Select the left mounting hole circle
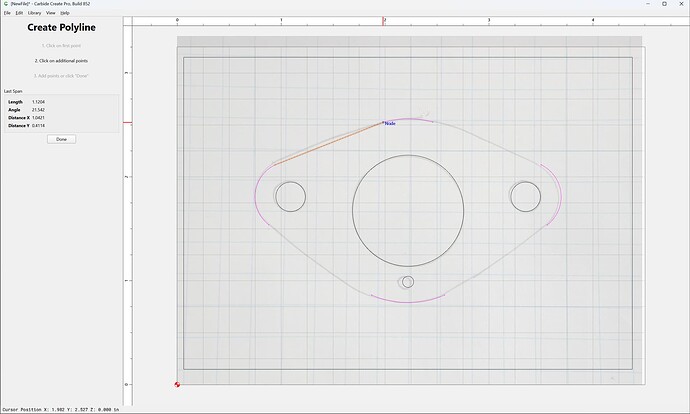This screenshot has height=414, width=690. click(x=290, y=197)
